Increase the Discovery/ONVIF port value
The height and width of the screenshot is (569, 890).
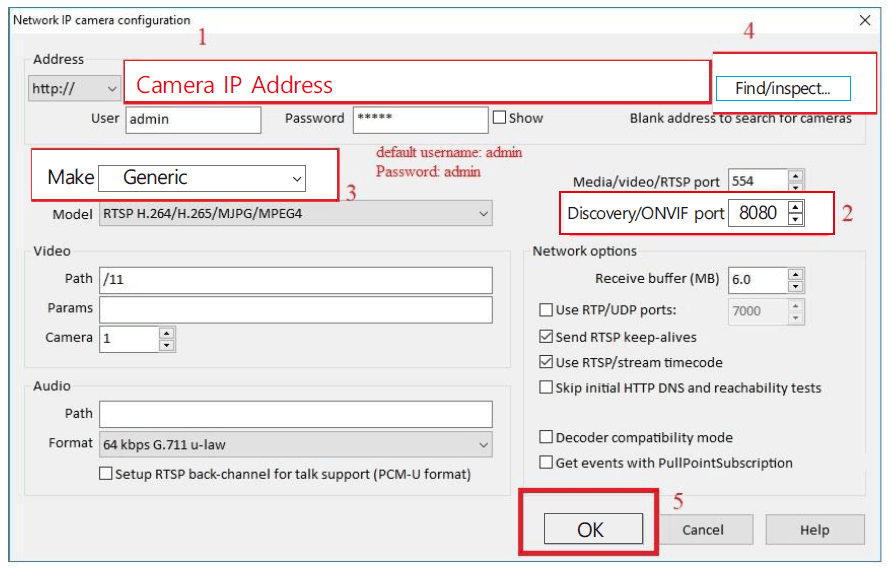click(x=795, y=207)
